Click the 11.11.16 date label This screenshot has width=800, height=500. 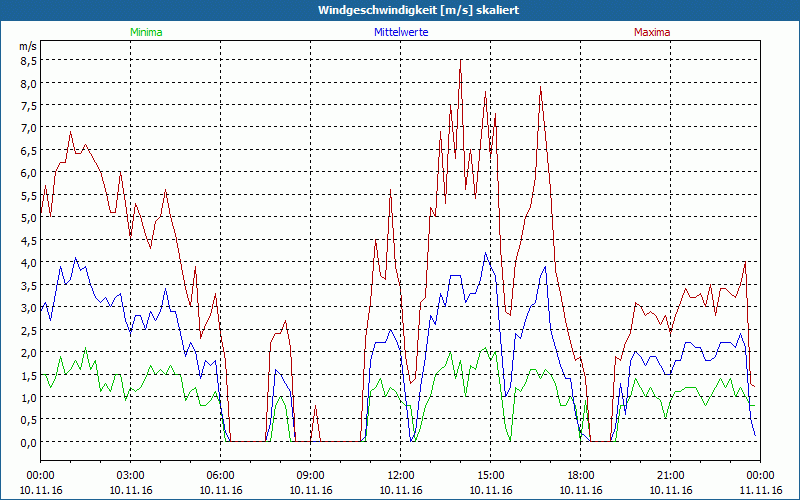tap(760, 490)
